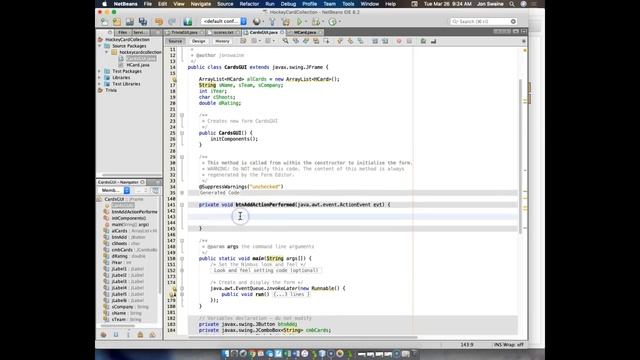640x360 pixels.
Task: Select the HockeyCardCollection project node
Action: tap(127, 40)
